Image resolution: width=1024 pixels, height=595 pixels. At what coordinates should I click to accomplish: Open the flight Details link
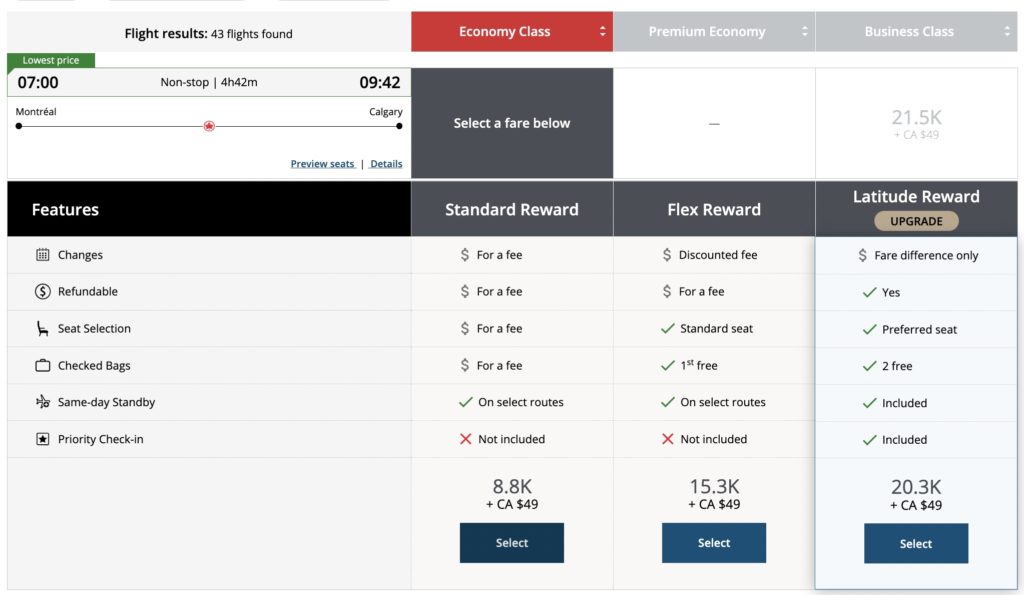click(386, 164)
